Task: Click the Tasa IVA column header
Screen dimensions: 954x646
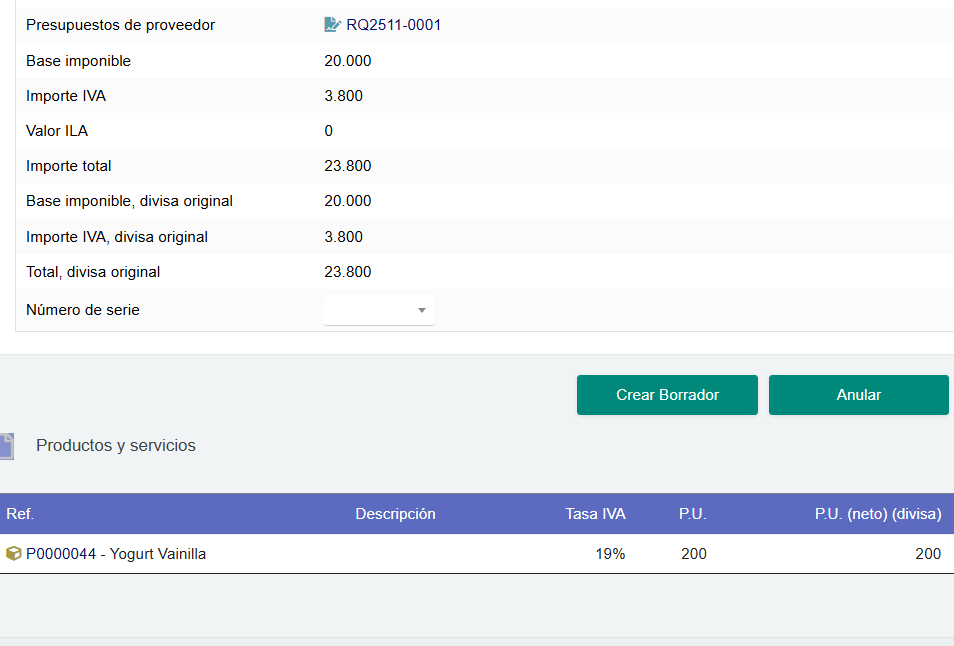Action: click(x=595, y=514)
